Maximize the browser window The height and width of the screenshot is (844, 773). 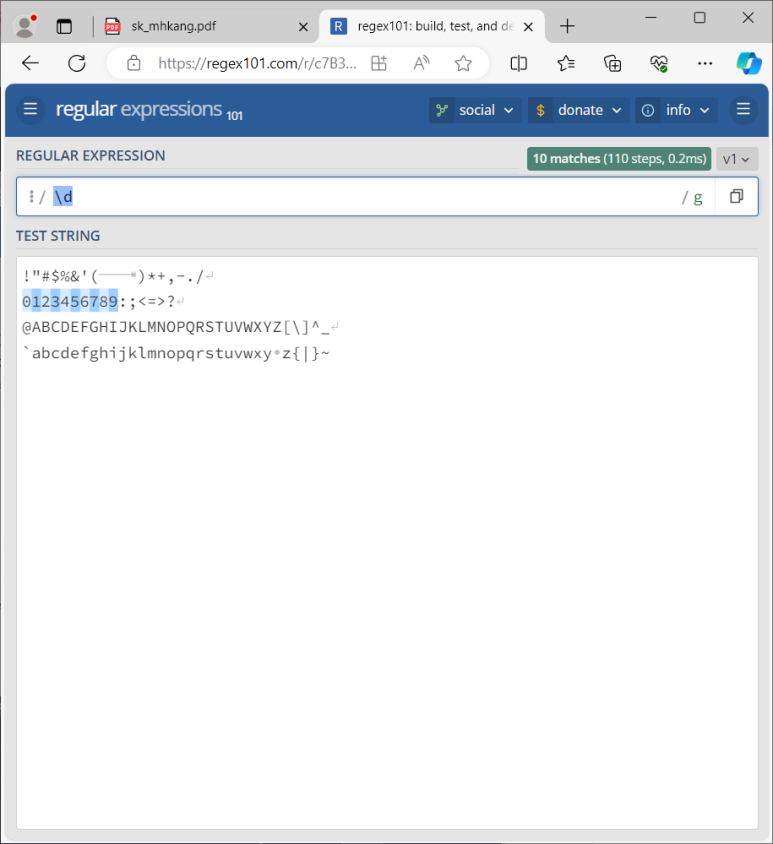click(699, 18)
